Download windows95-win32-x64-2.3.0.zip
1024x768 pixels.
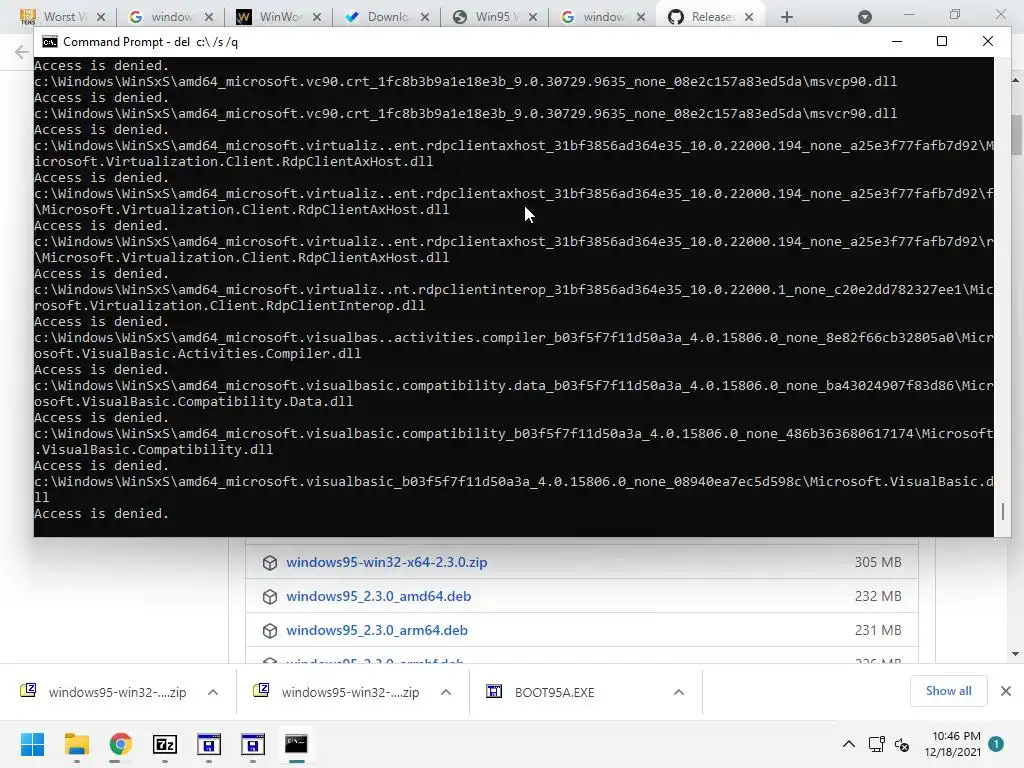pyautogui.click(x=387, y=562)
